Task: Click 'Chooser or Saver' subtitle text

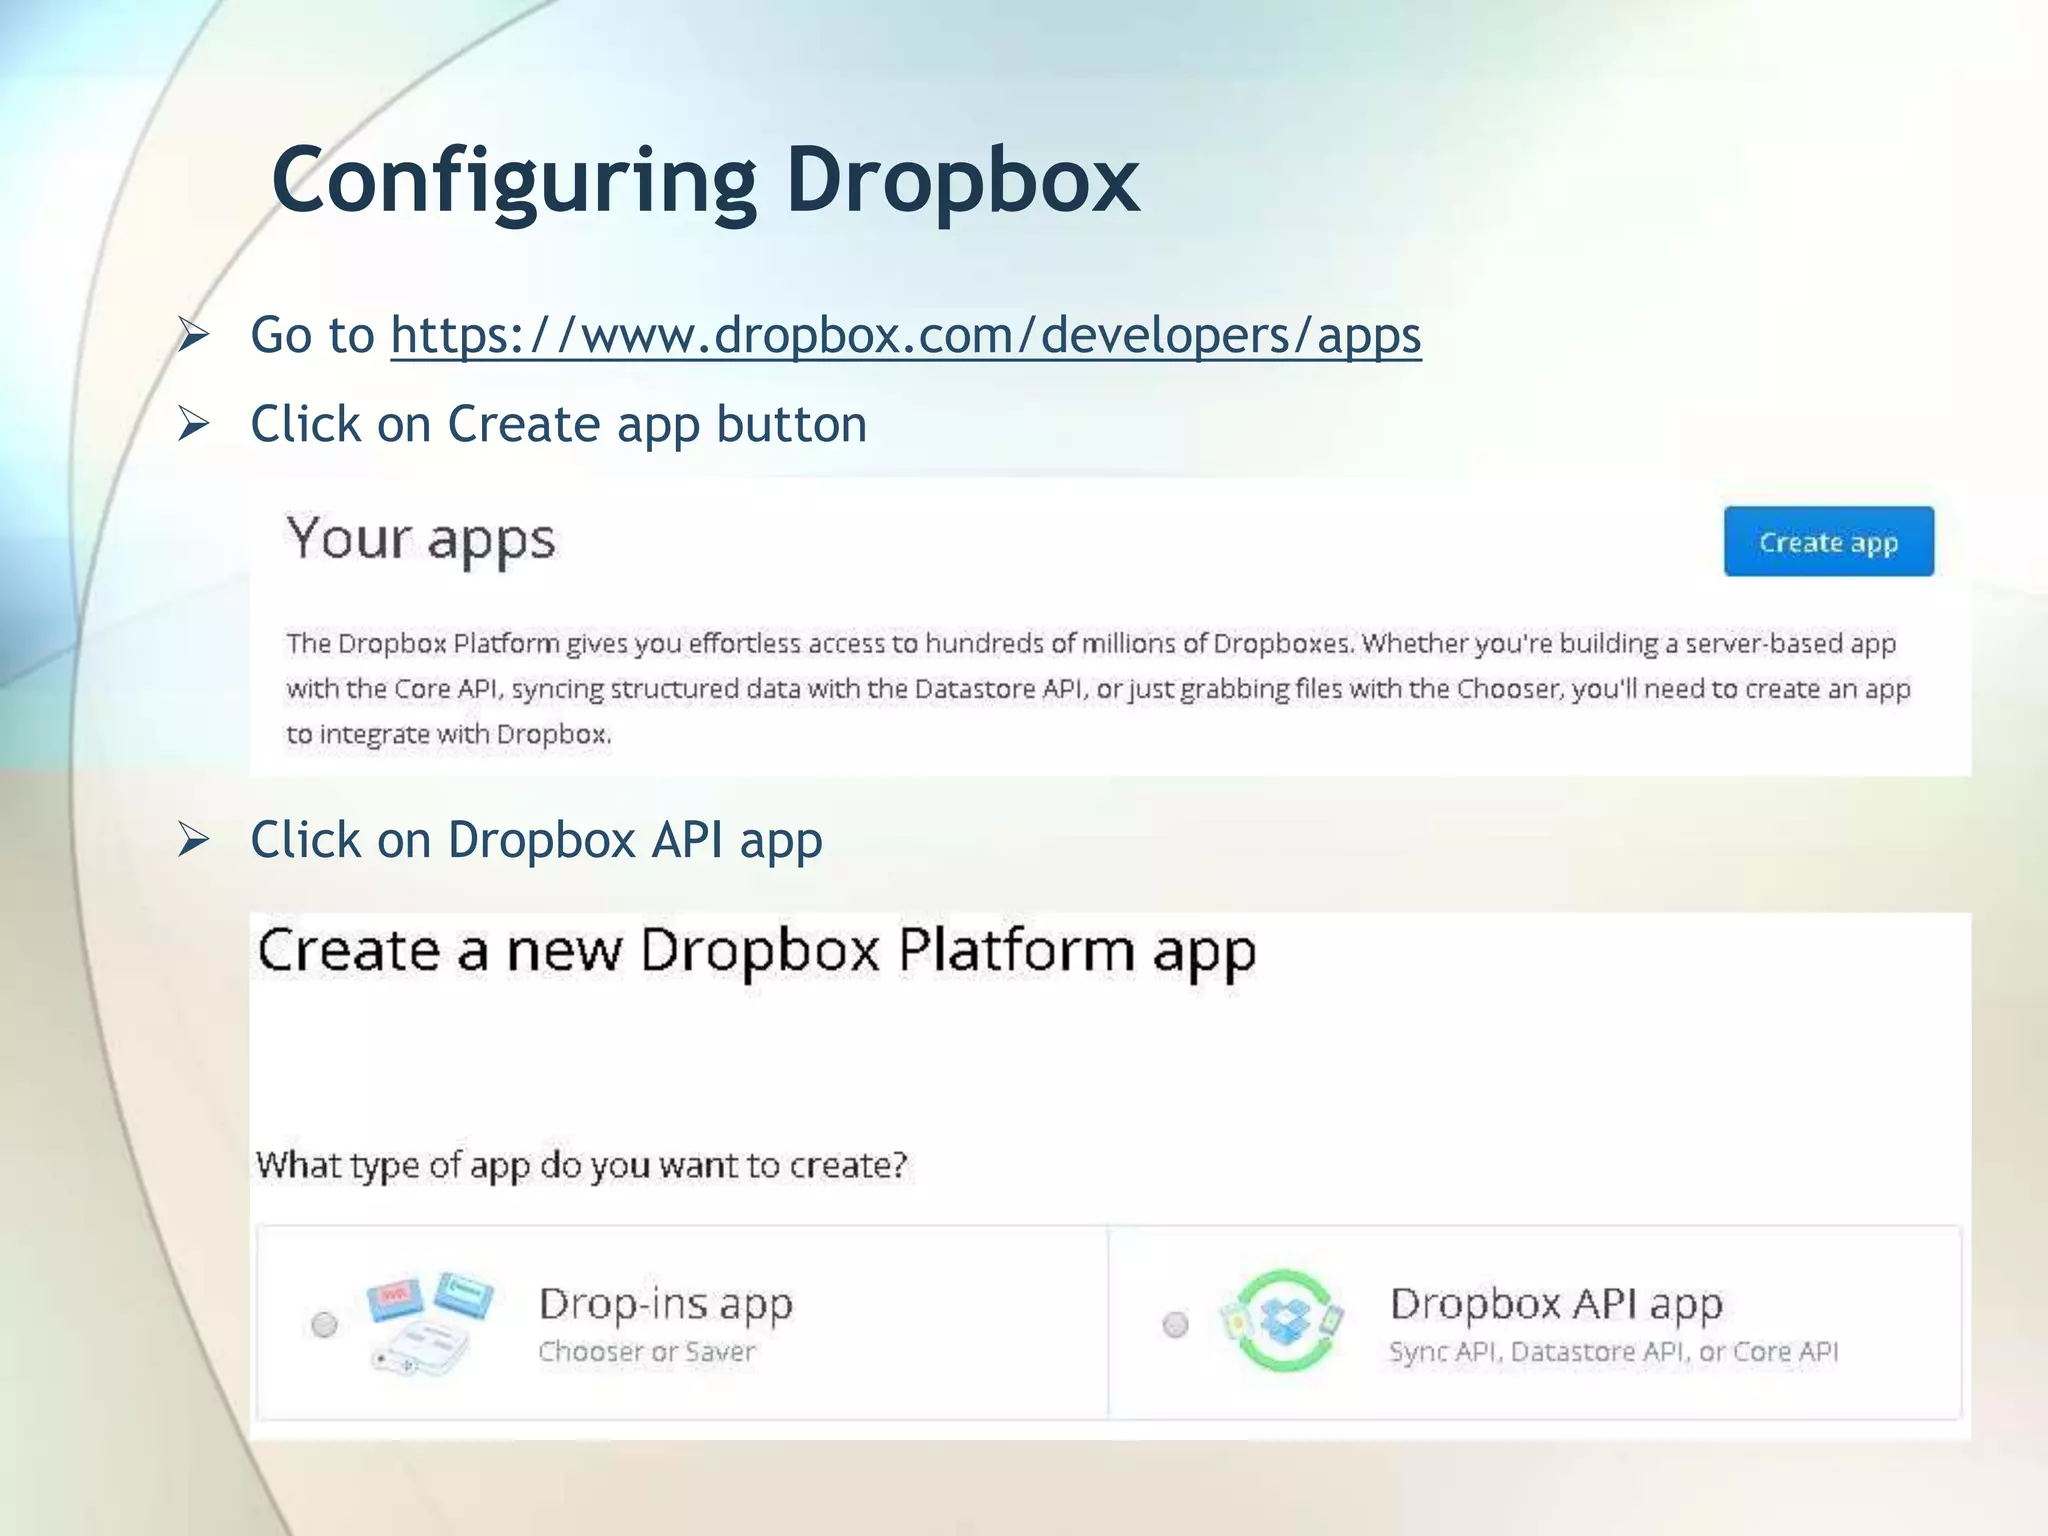Action: (647, 1352)
